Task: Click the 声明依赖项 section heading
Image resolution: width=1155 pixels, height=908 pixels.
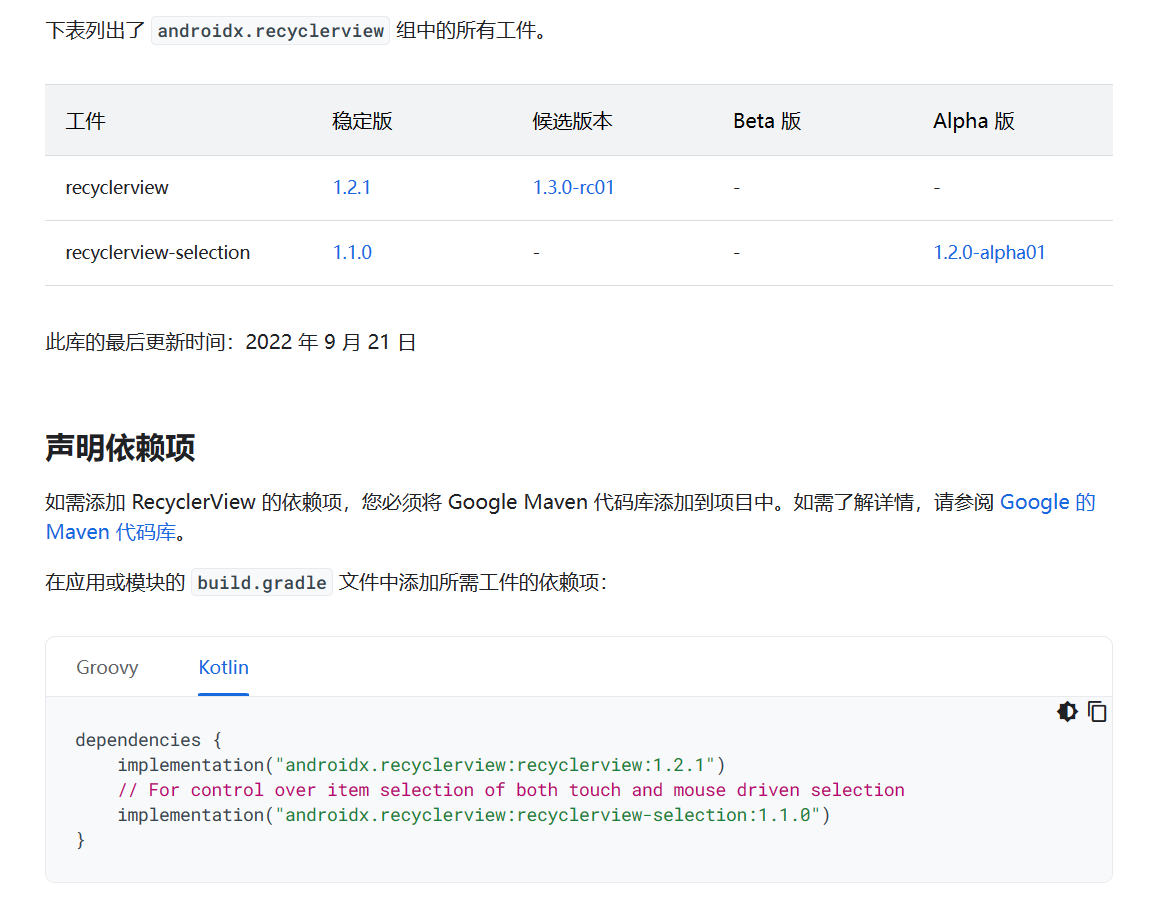Action: tap(120, 449)
